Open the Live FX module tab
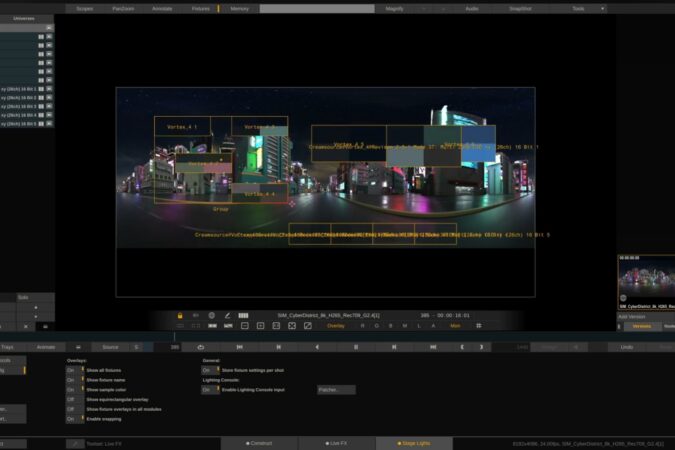The width and height of the screenshot is (675, 450). 336,443
